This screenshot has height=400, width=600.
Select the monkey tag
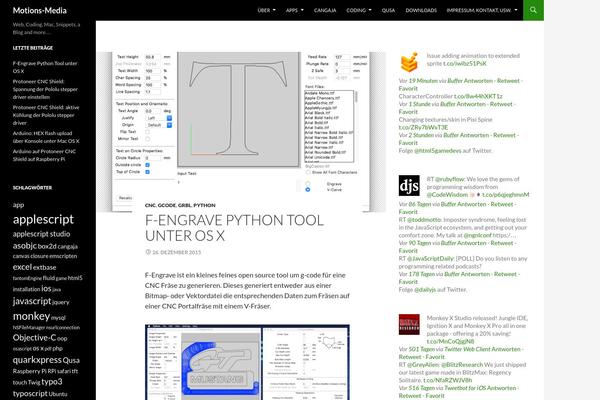pyautogui.click(x=31, y=316)
